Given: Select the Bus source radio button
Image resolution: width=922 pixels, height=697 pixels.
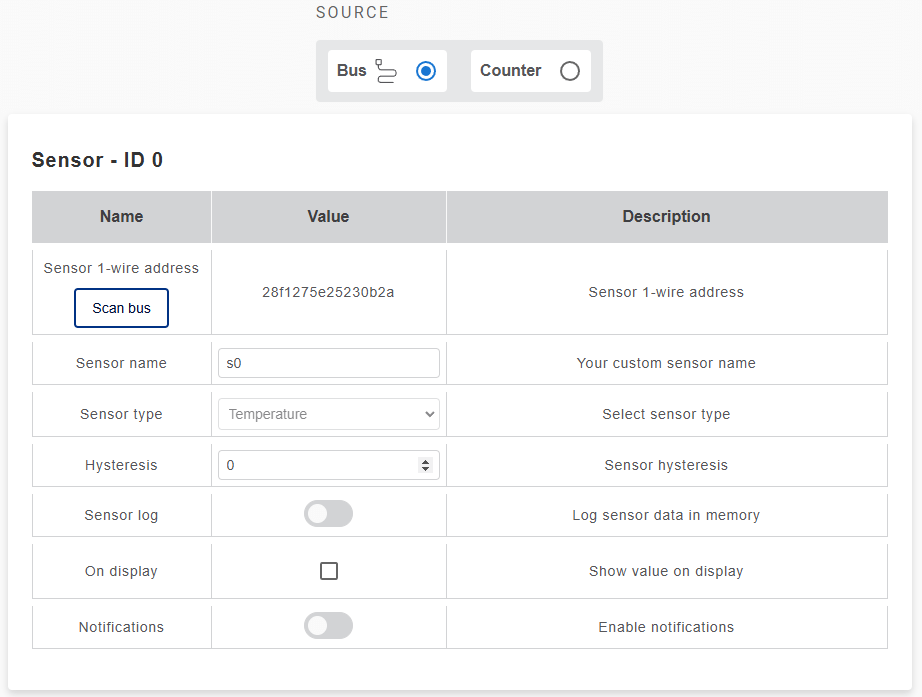Looking at the screenshot, I should pos(426,71).
